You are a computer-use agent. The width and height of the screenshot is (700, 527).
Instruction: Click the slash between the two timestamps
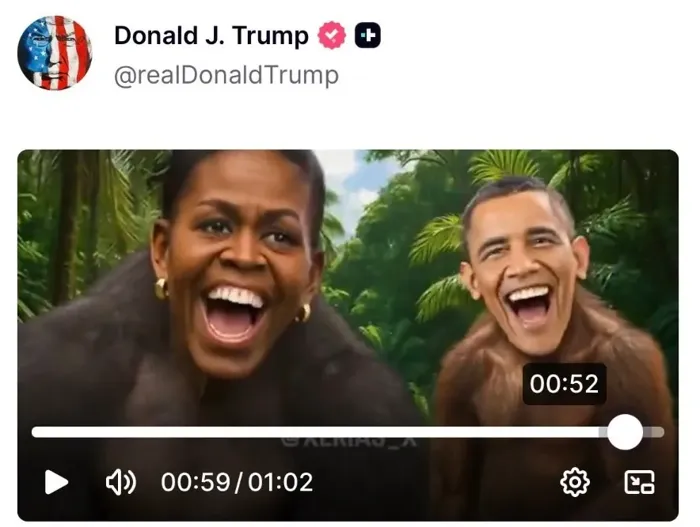pos(239,482)
